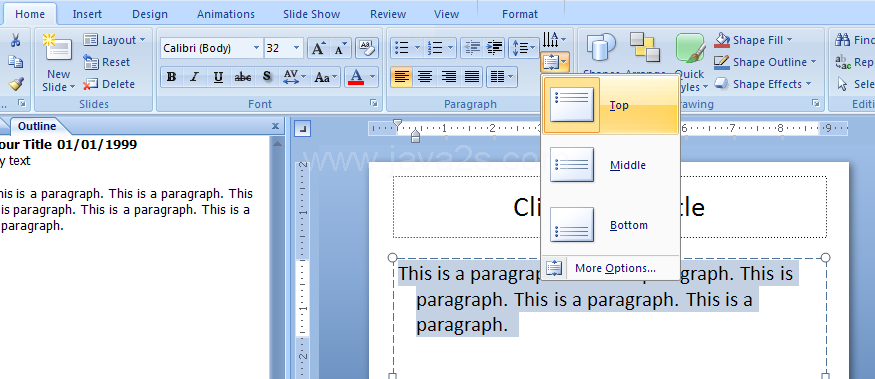Open Character Spacing AV dropdown

(x=295, y=77)
